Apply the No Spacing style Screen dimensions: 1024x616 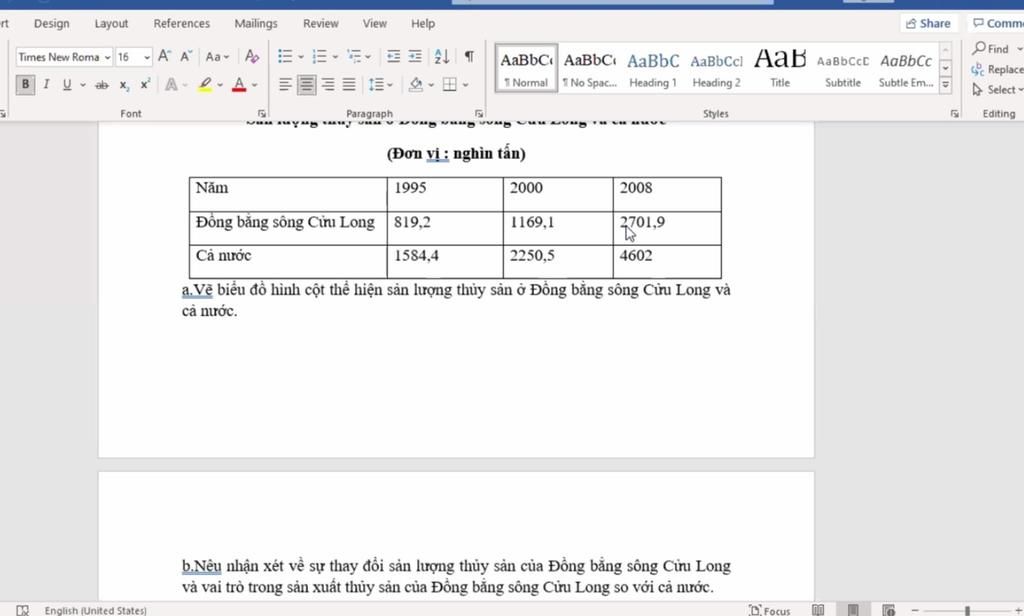pos(590,68)
